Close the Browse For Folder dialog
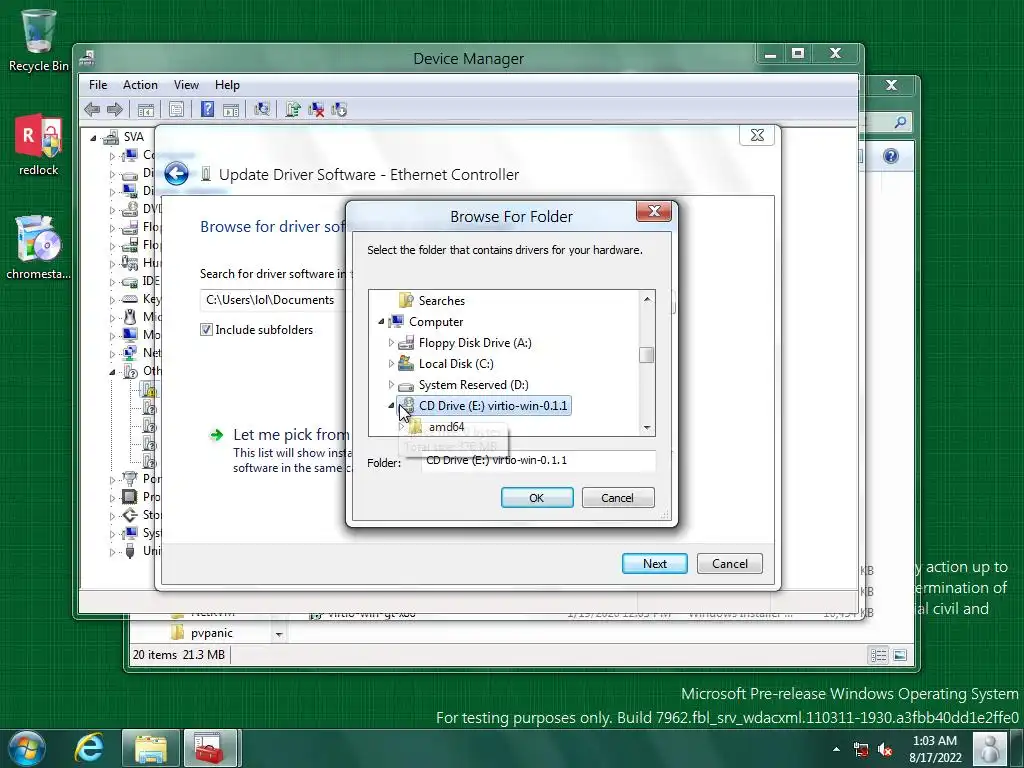Viewport: 1024px width, 768px height. tap(654, 211)
